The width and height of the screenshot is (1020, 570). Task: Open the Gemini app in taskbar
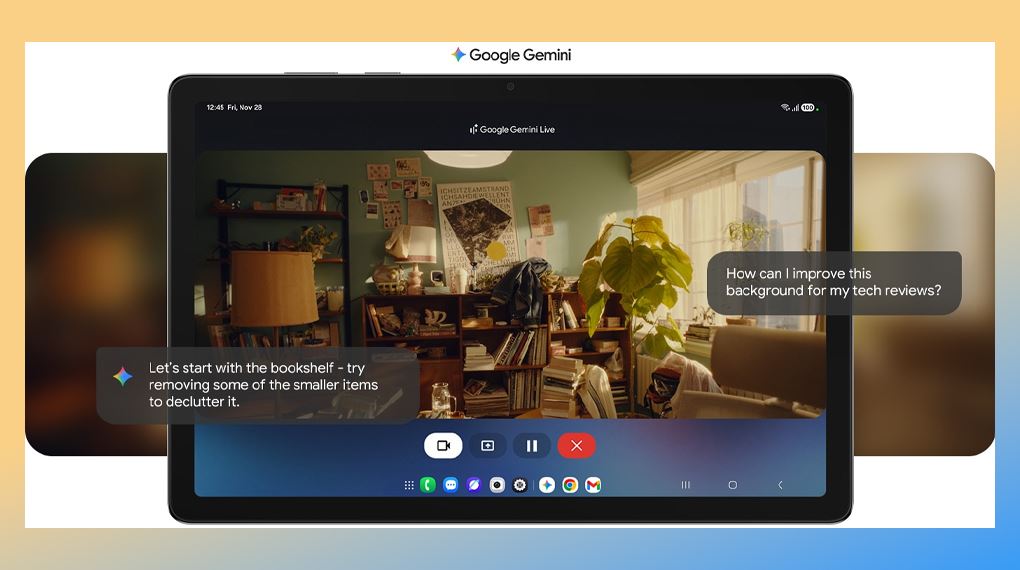click(547, 485)
